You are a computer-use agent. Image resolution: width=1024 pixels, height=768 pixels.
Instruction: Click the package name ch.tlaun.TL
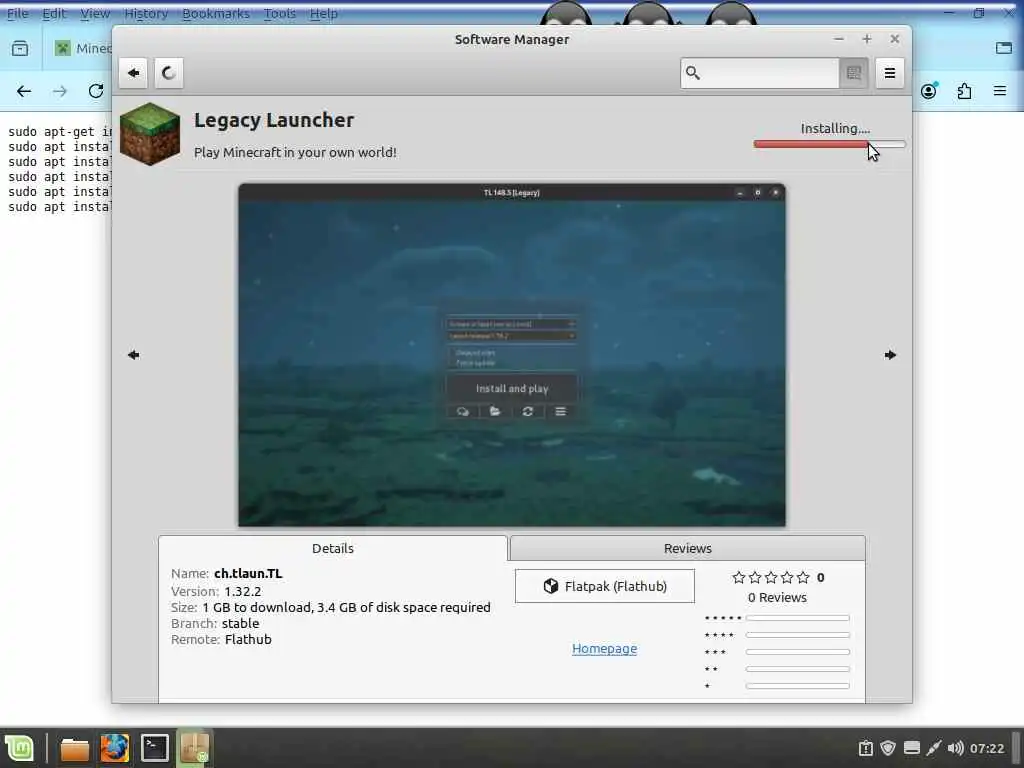248,573
